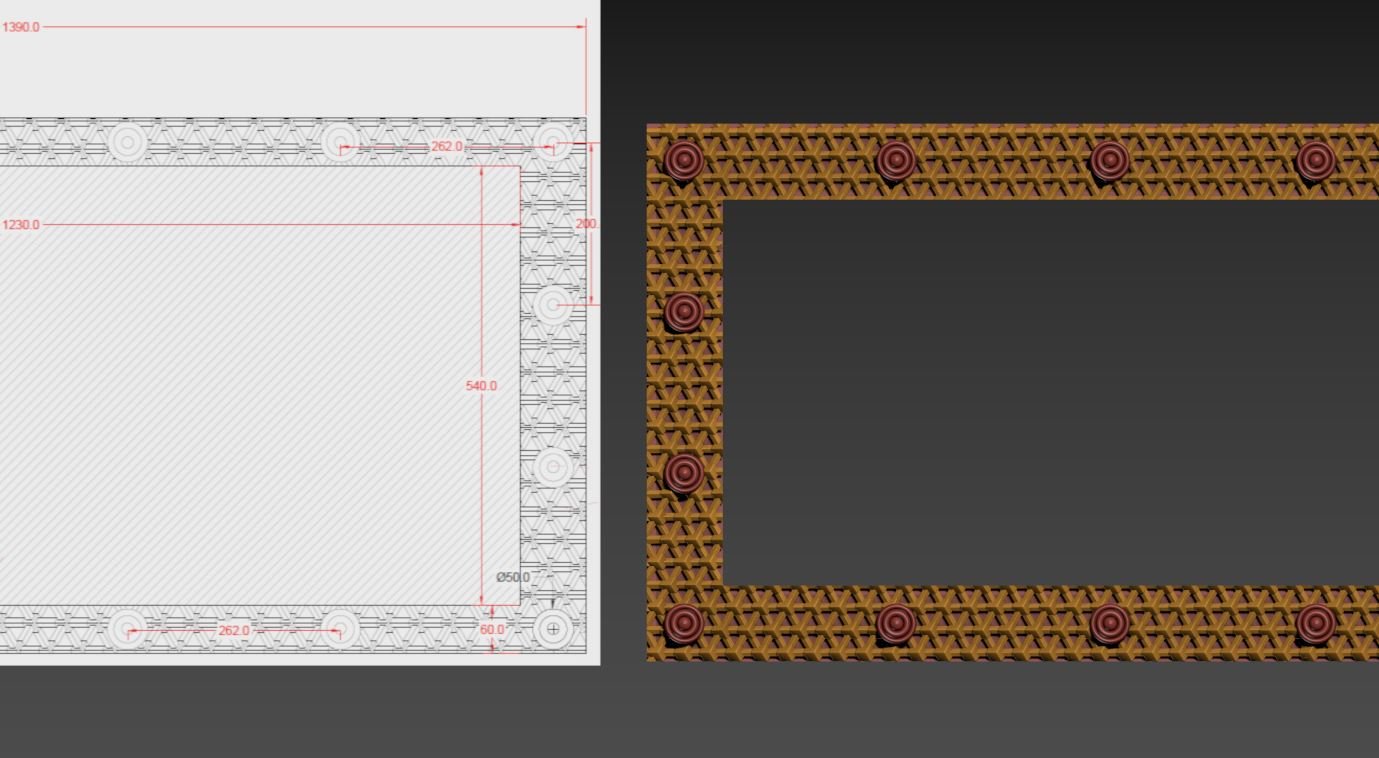Select the Ø50.0 diameter annotation
The image size is (1379, 758).
(513, 577)
